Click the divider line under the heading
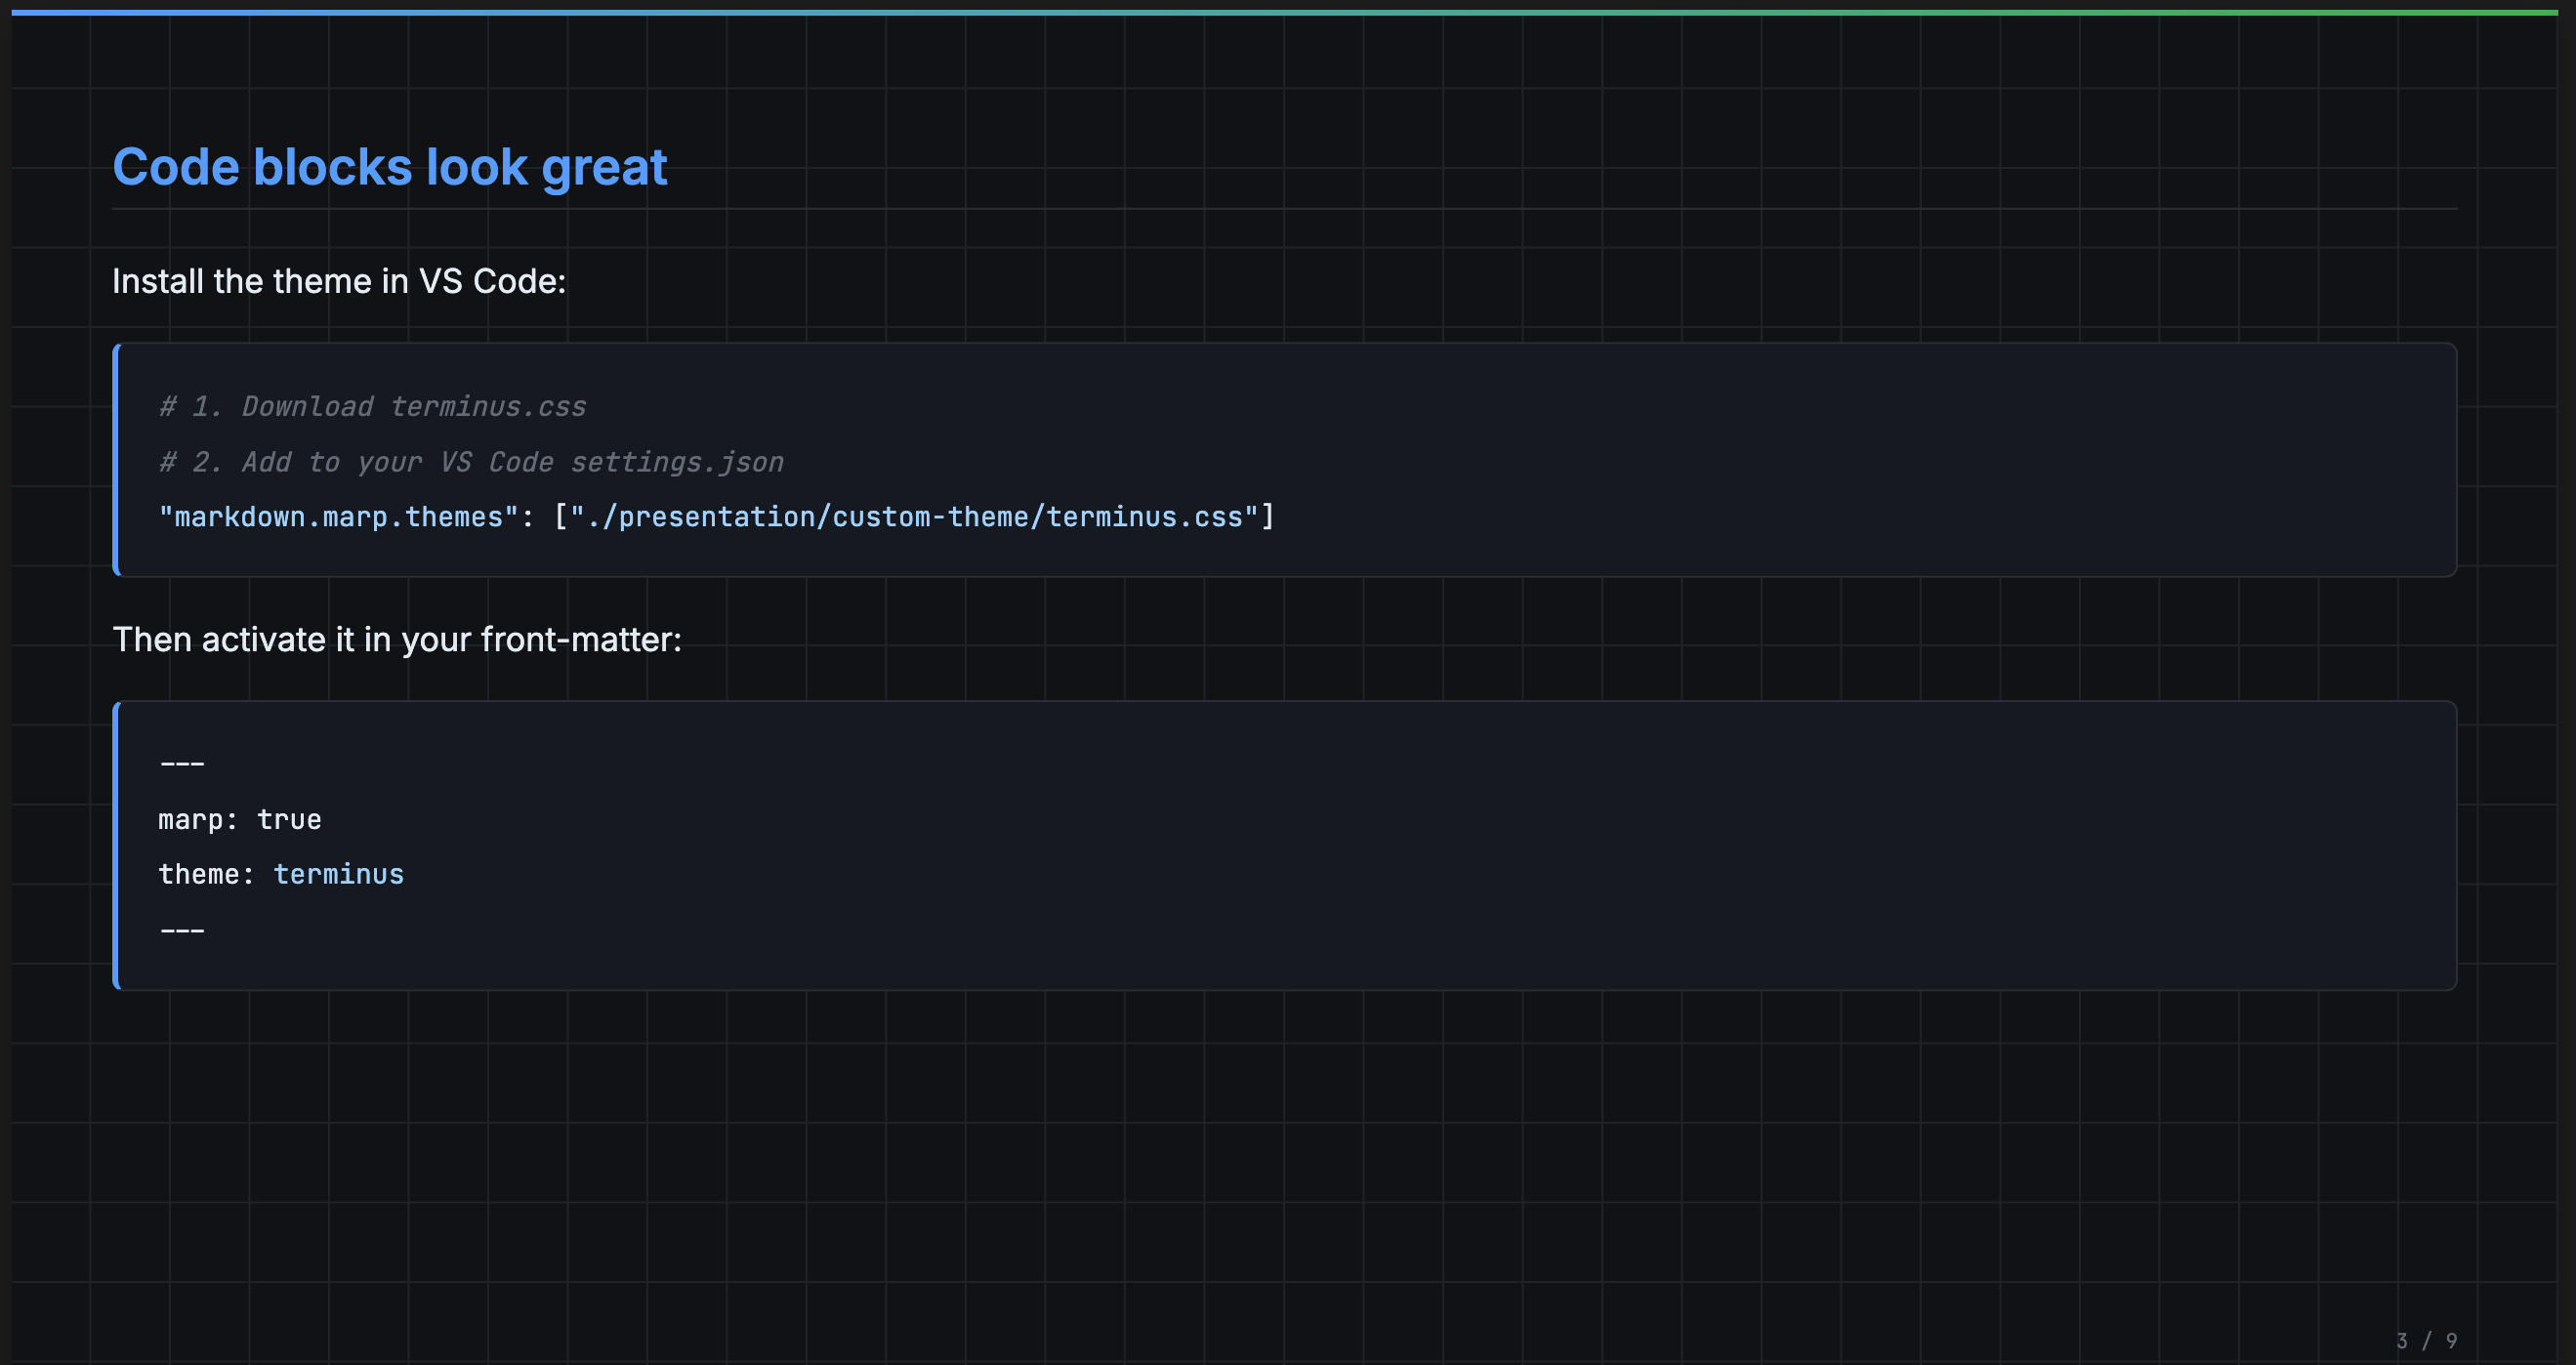2576x1365 pixels. click(x=1284, y=209)
